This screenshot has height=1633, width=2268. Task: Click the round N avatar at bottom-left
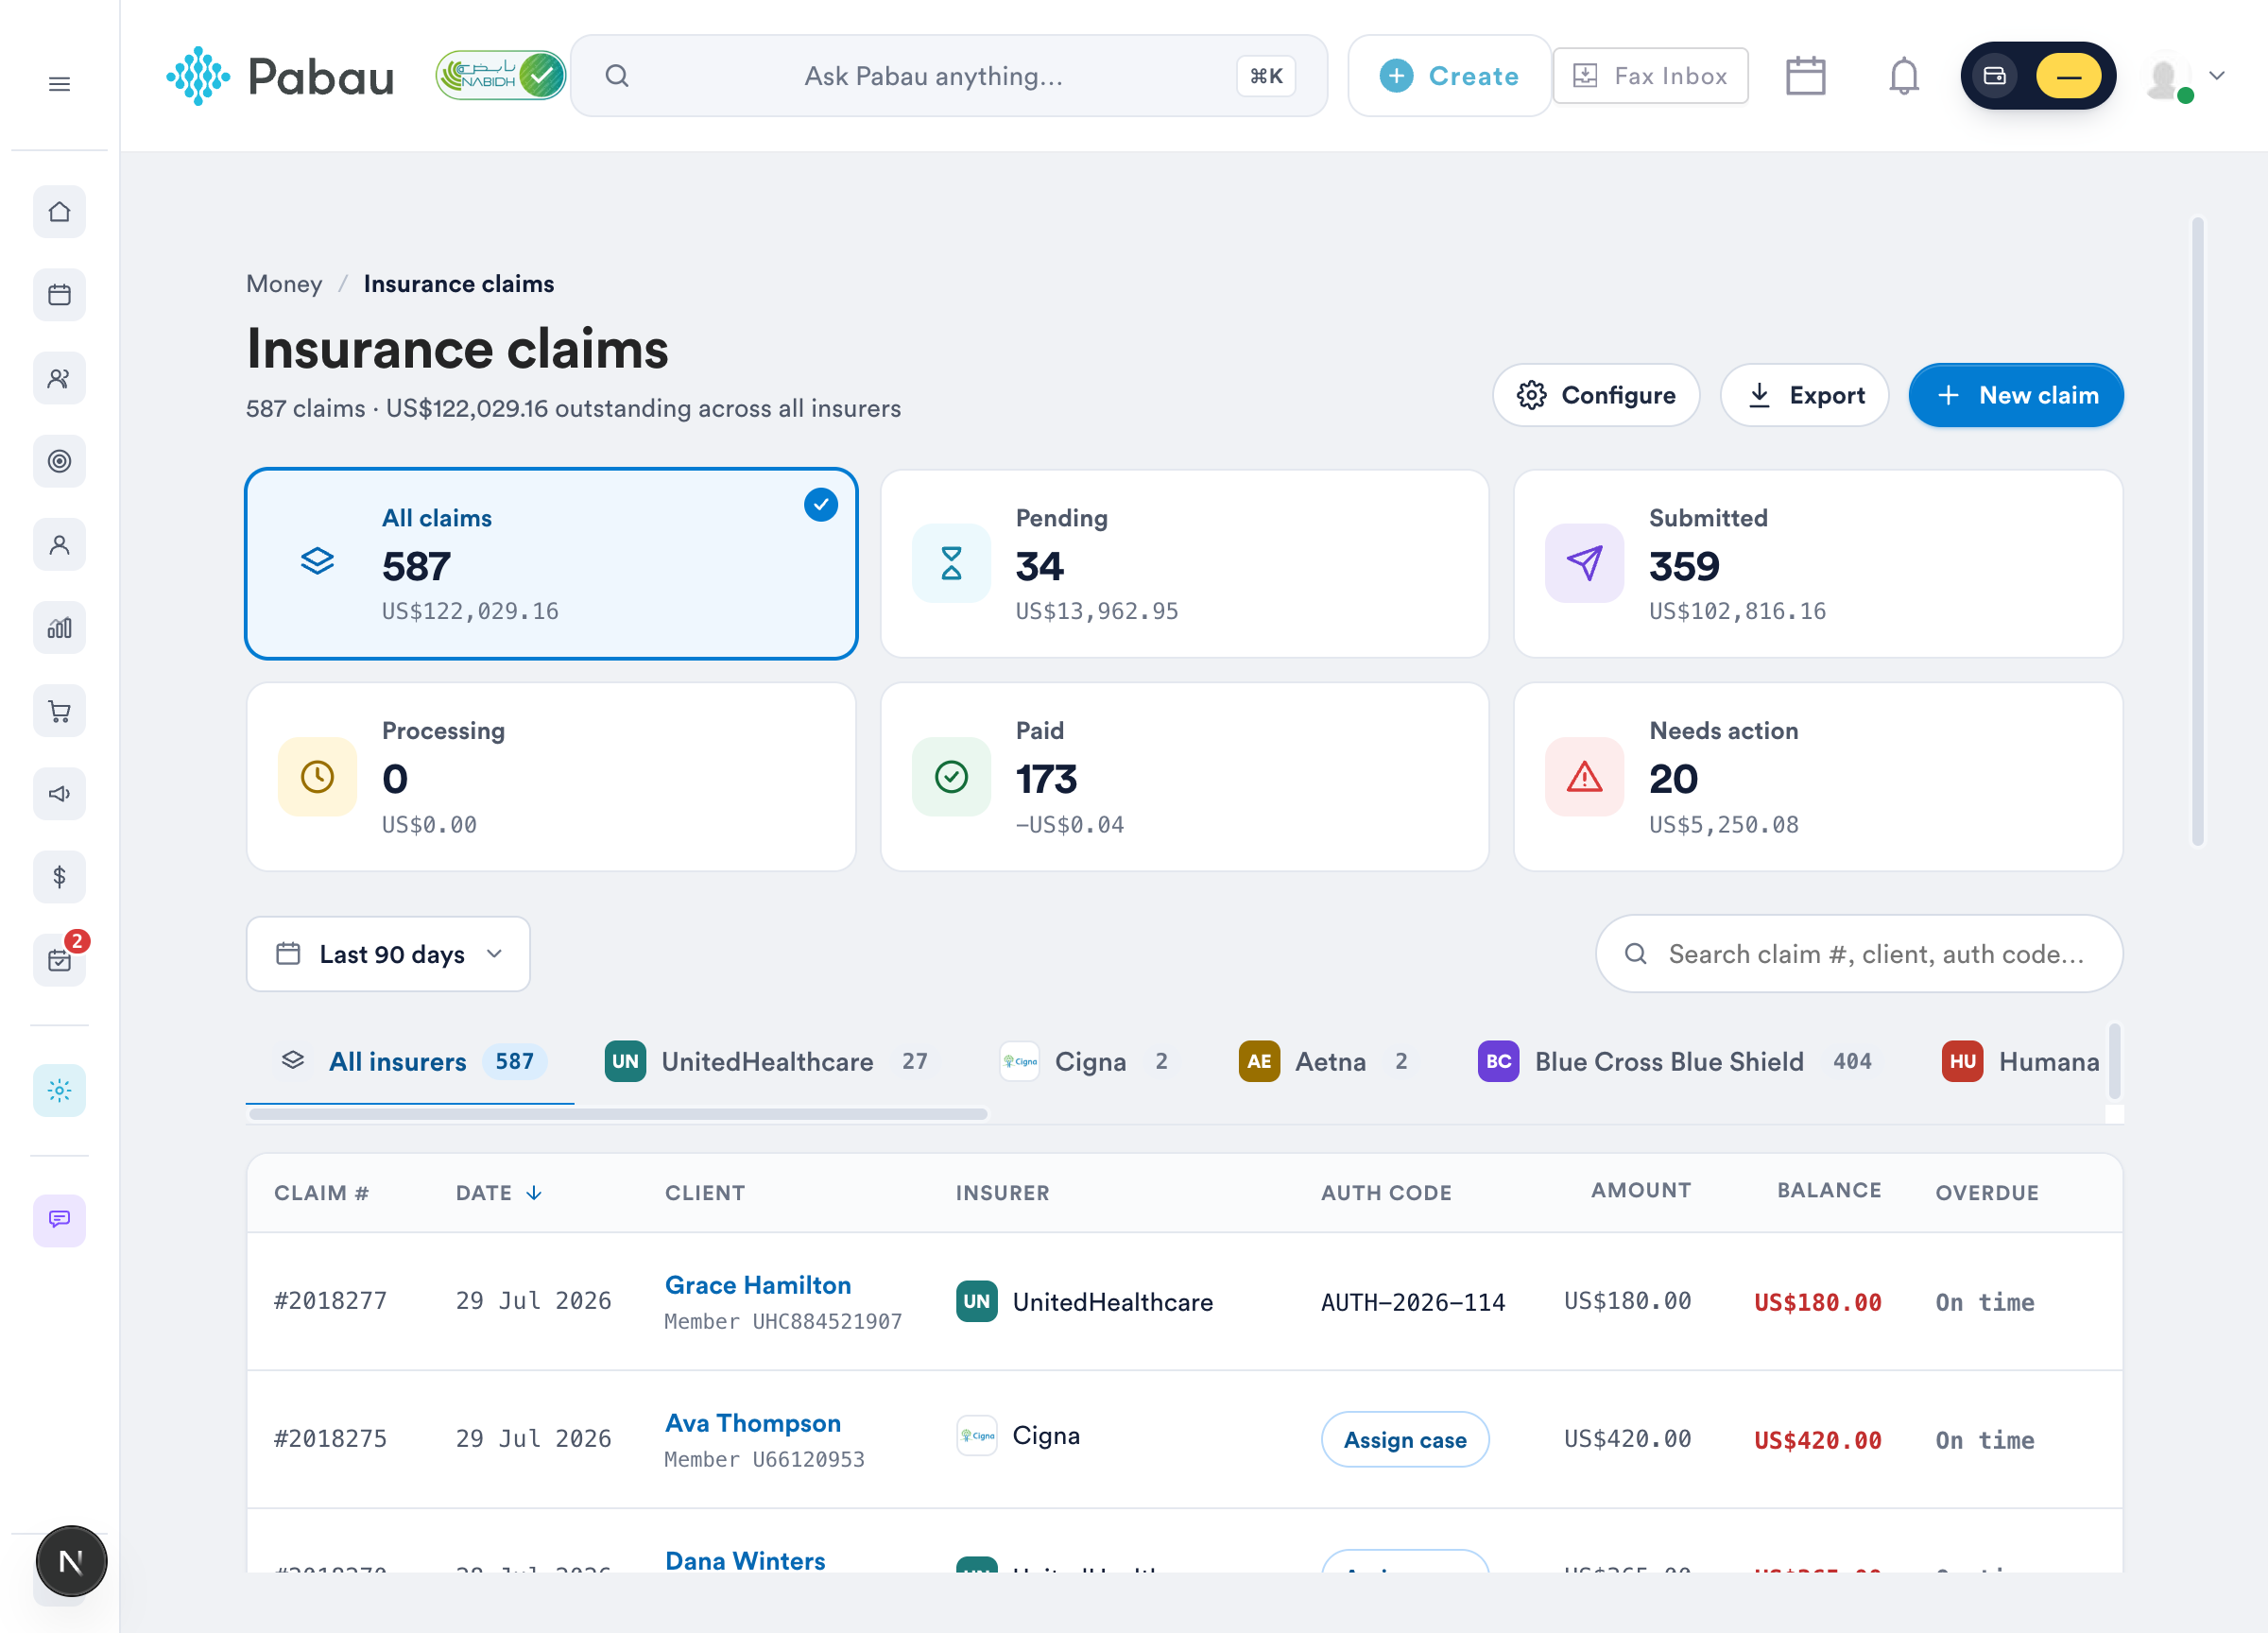pos(71,1561)
